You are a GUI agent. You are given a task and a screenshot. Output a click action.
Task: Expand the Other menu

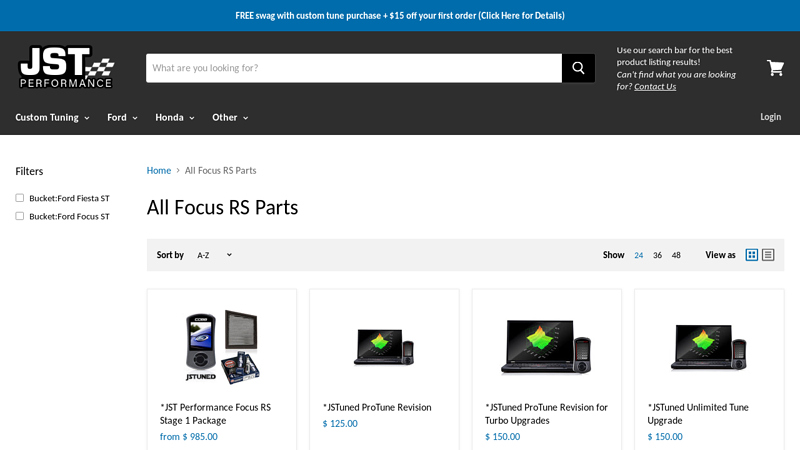click(x=231, y=117)
